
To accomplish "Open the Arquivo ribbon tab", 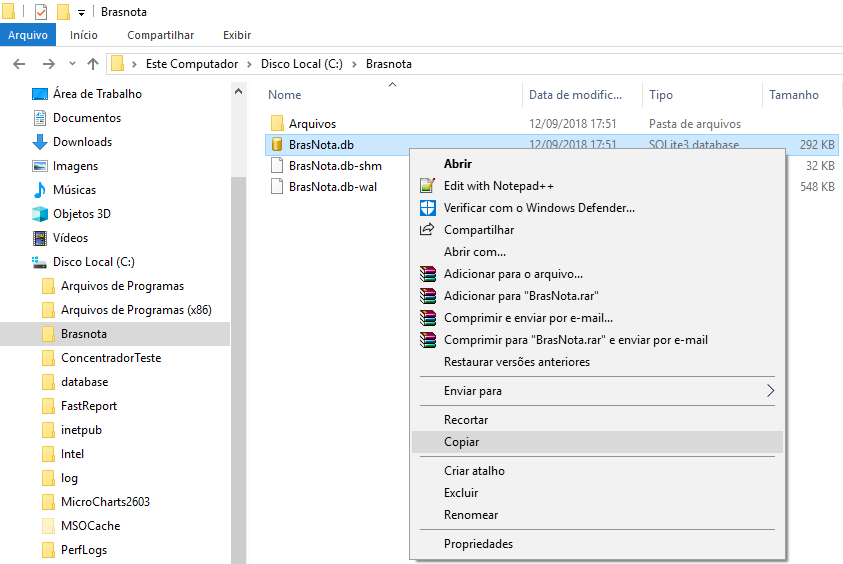I will click(28, 35).
